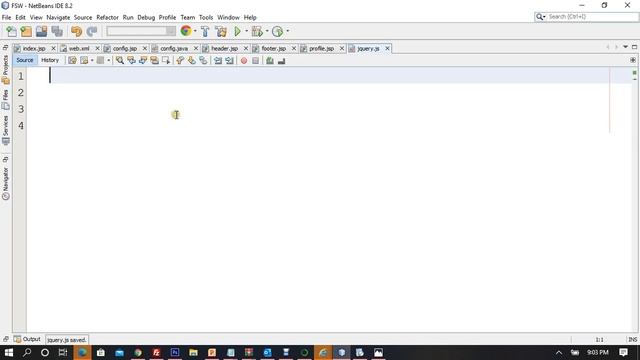
Task: Open the Navigate menu
Action: coord(58,18)
